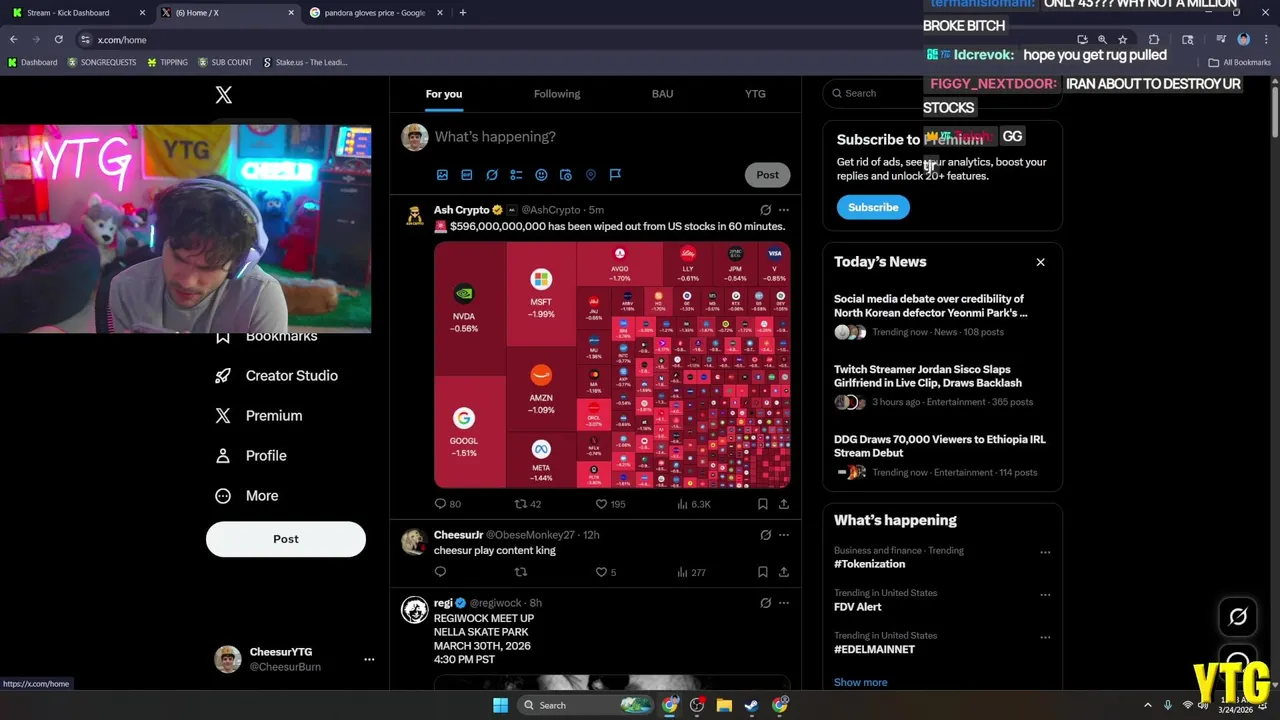Click Grok icon on Ash Crypto post

[765, 210]
